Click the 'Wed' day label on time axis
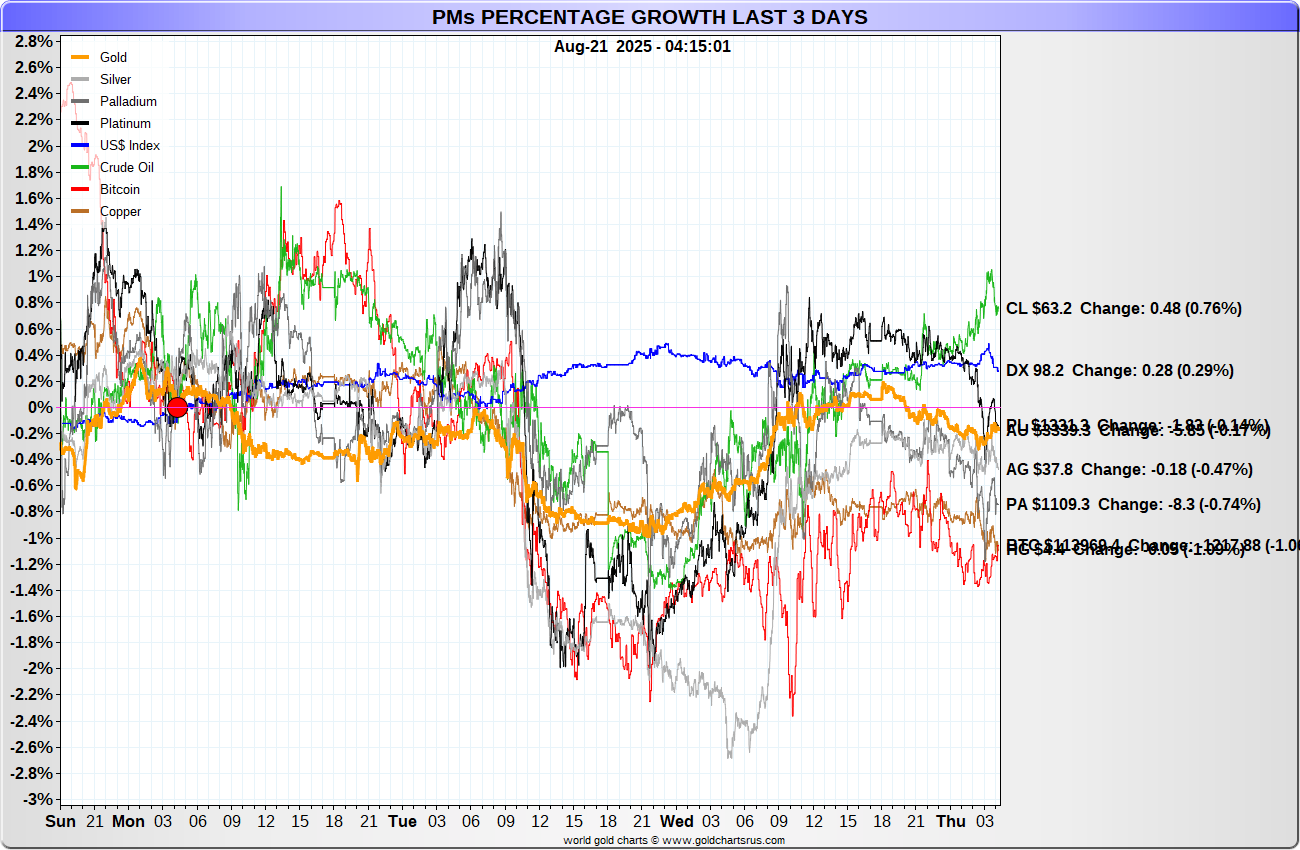Viewport: 1300px width, 850px height. click(x=676, y=822)
